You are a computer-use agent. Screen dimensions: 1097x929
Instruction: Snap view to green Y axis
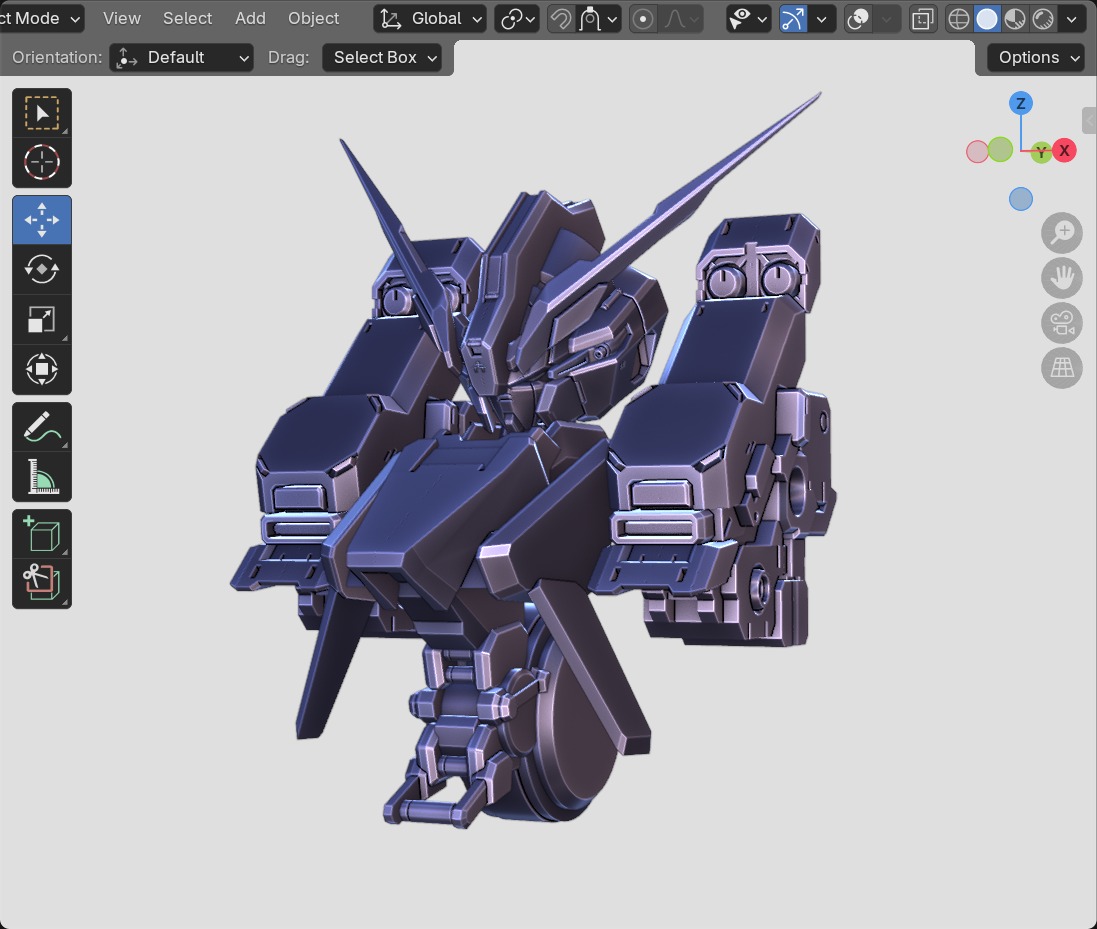[1041, 152]
